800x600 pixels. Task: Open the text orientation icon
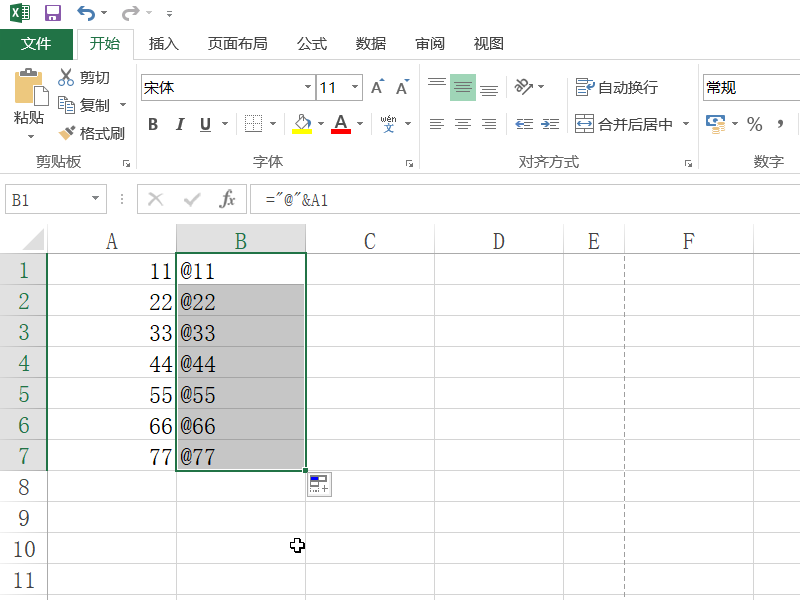[x=524, y=87]
